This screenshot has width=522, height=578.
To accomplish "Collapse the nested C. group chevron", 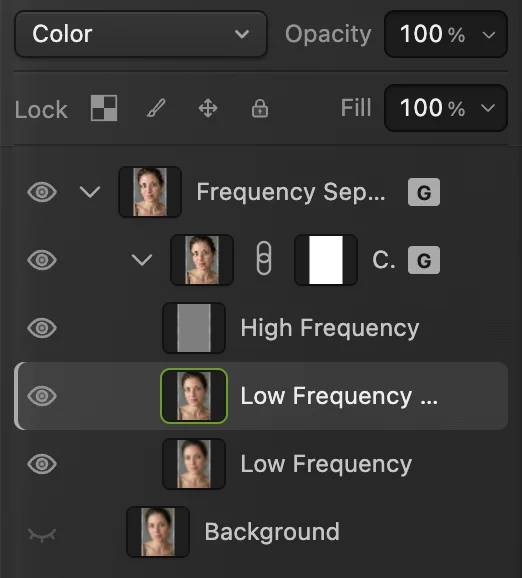I will (x=142, y=260).
